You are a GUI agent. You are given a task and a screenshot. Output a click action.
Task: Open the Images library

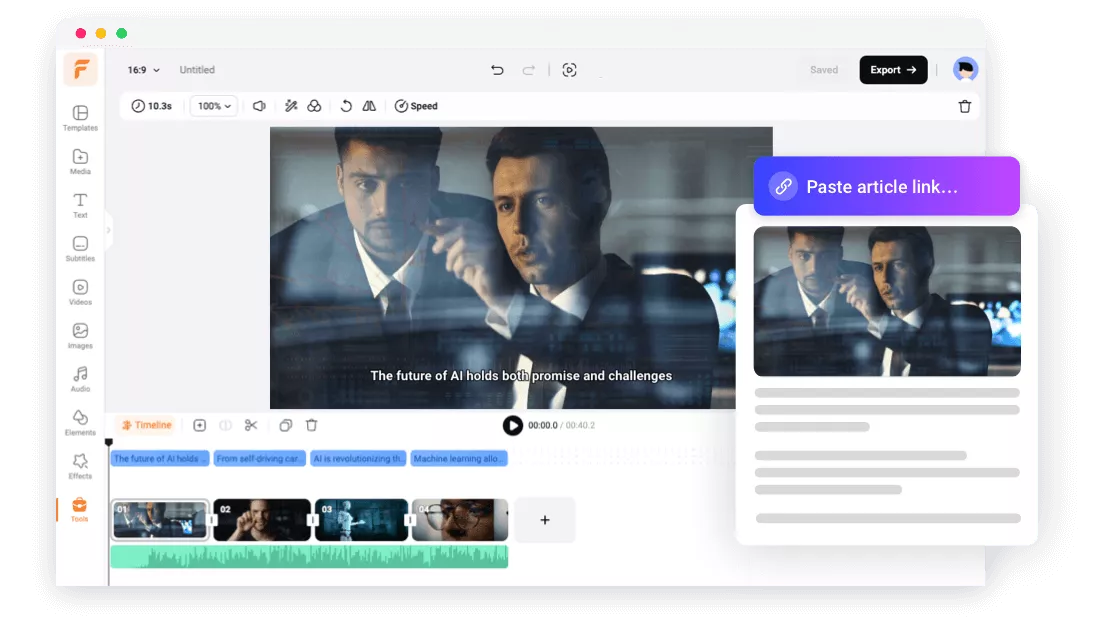[x=80, y=336]
